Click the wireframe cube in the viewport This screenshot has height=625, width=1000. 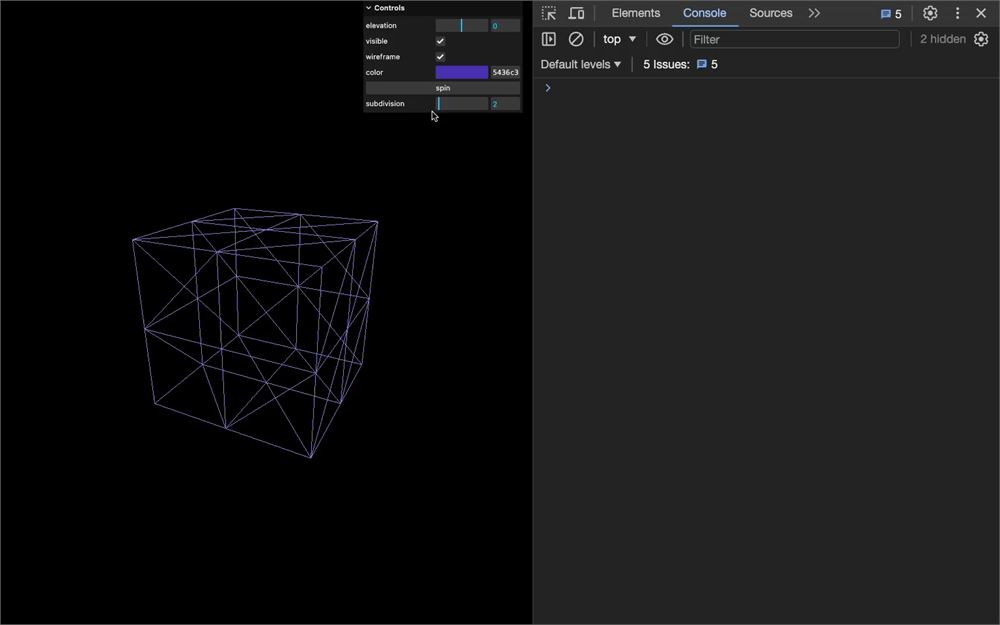click(255, 332)
